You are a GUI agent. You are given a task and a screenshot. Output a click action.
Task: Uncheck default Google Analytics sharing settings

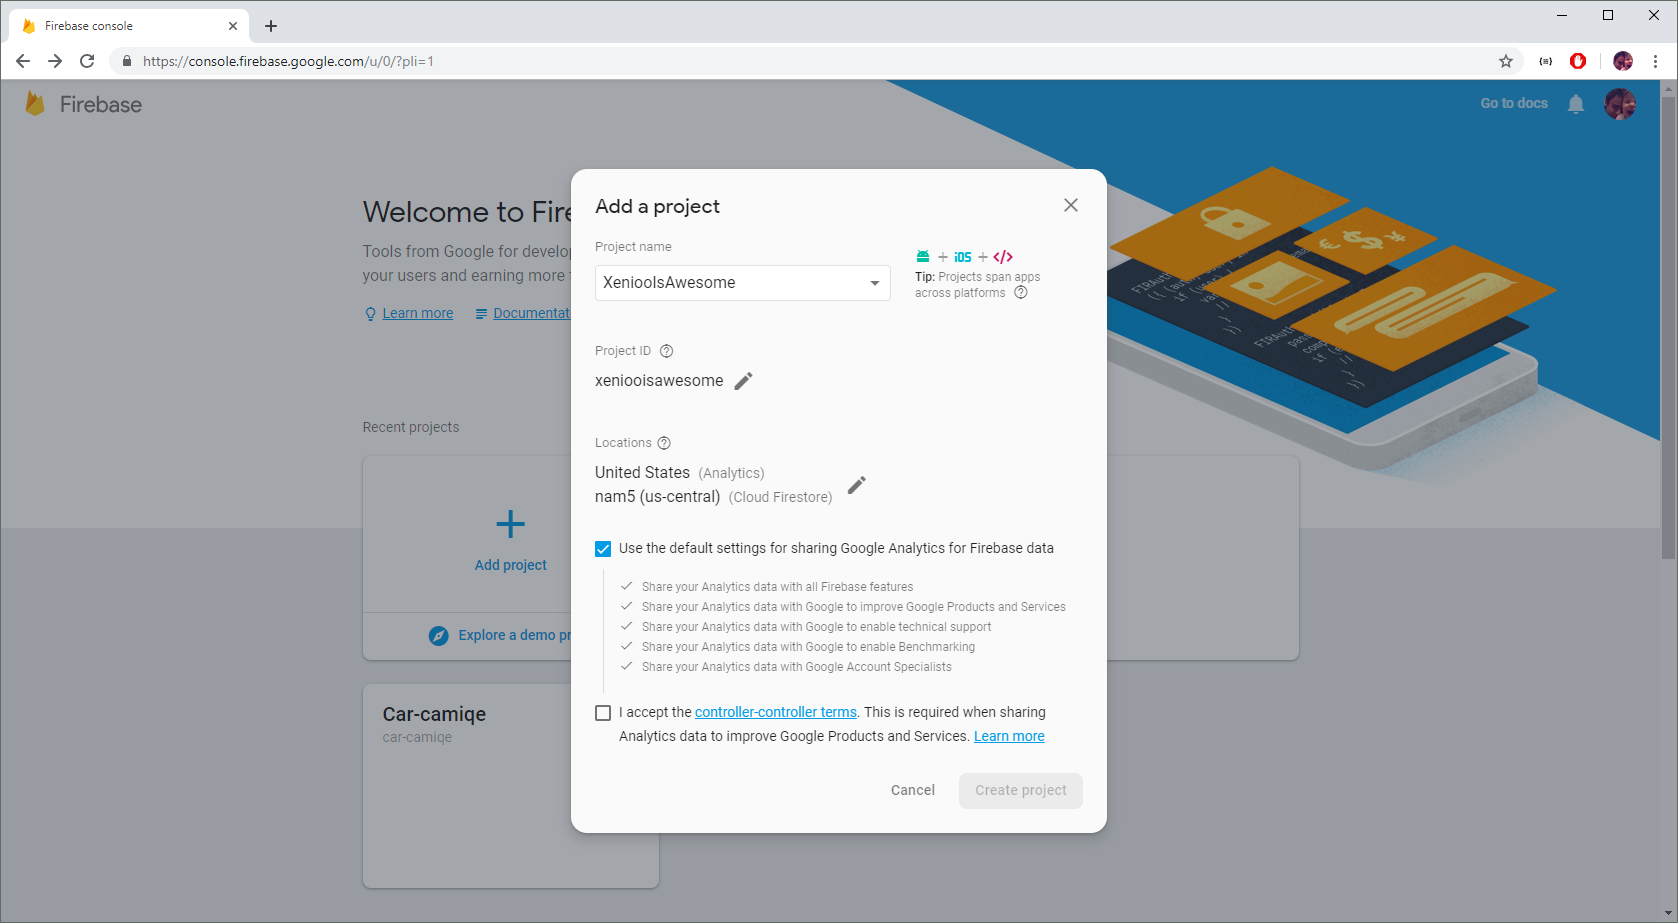coord(603,549)
